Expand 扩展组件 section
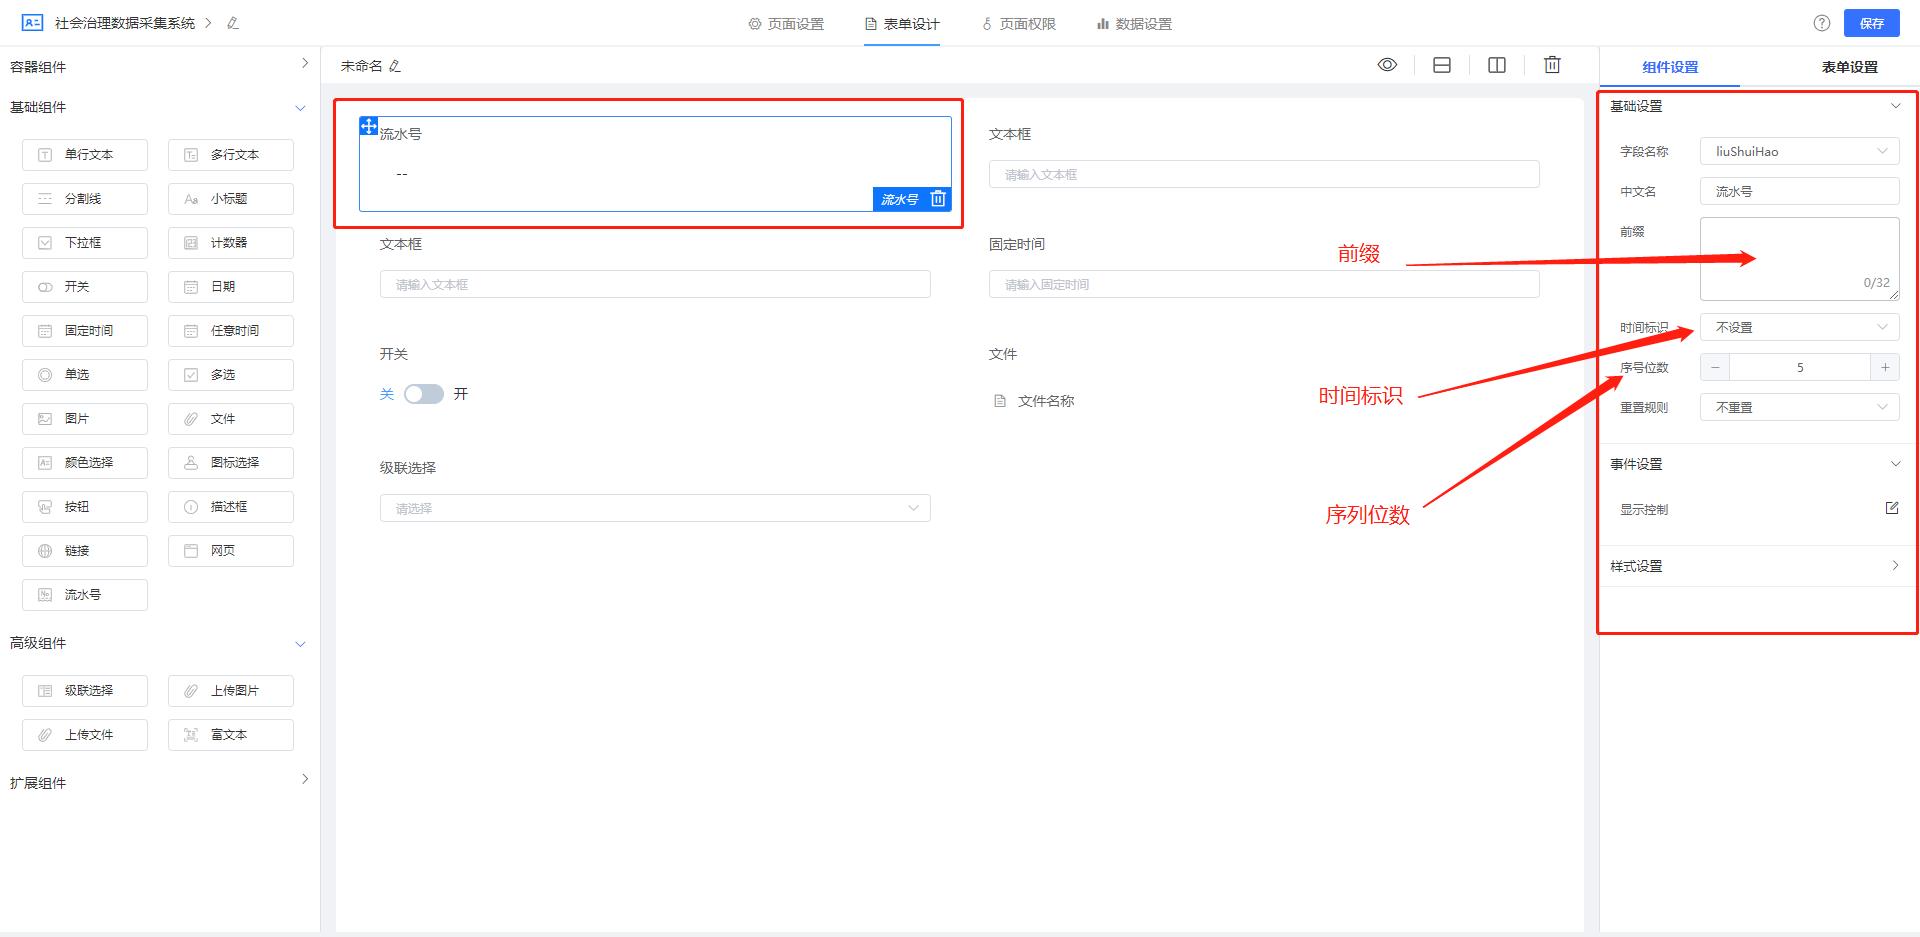The height and width of the screenshot is (937, 1920). 305,779
